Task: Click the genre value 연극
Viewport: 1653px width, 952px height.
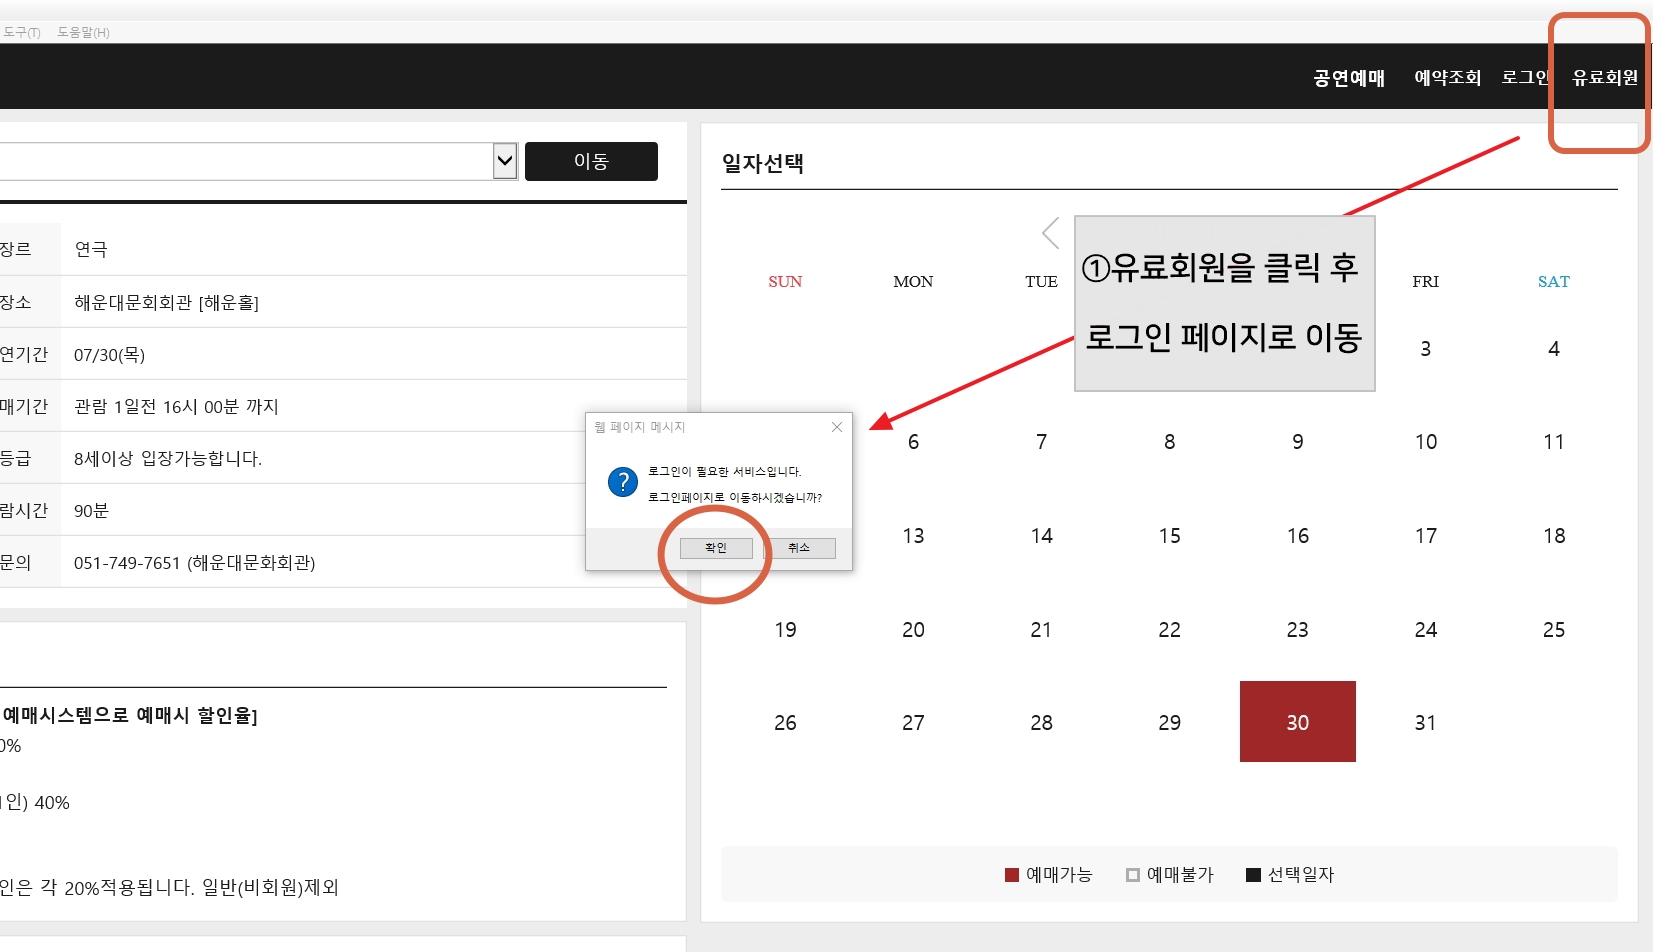Action: (x=91, y=249)
